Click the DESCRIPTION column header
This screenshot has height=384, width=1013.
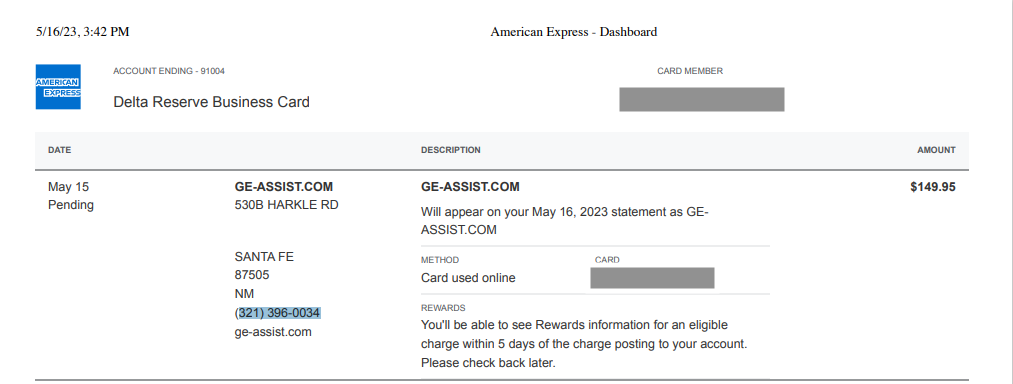[x=450, y=150]
